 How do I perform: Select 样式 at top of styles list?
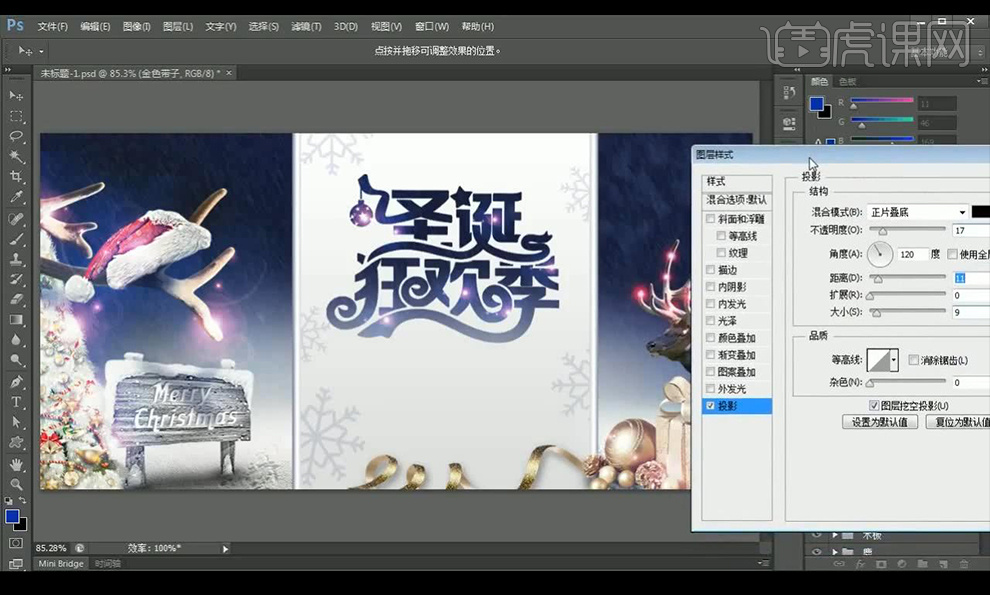pos(737,182)
